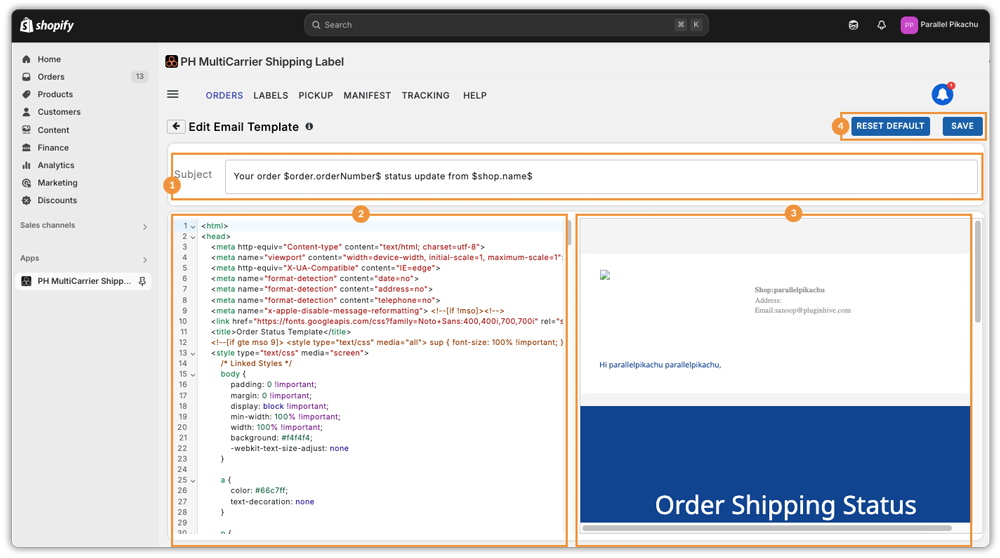1000x558 pixels.
Task: Click the Shopify search bar
Action: pyautogui.click(x=506, y=25)
